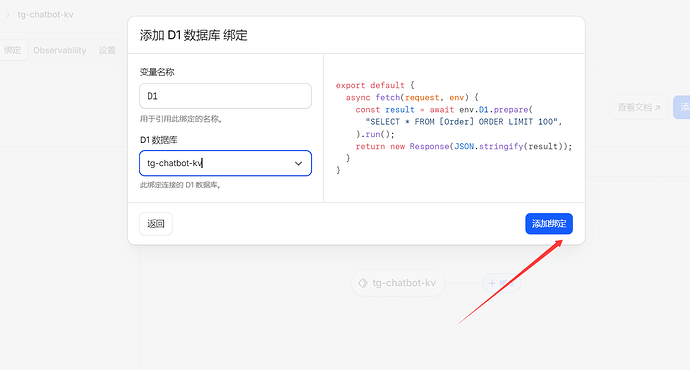Click the code line 'async fetch(request, env) {'
Viewport: 690px width, 370px height.
click(x=412, y=97)
